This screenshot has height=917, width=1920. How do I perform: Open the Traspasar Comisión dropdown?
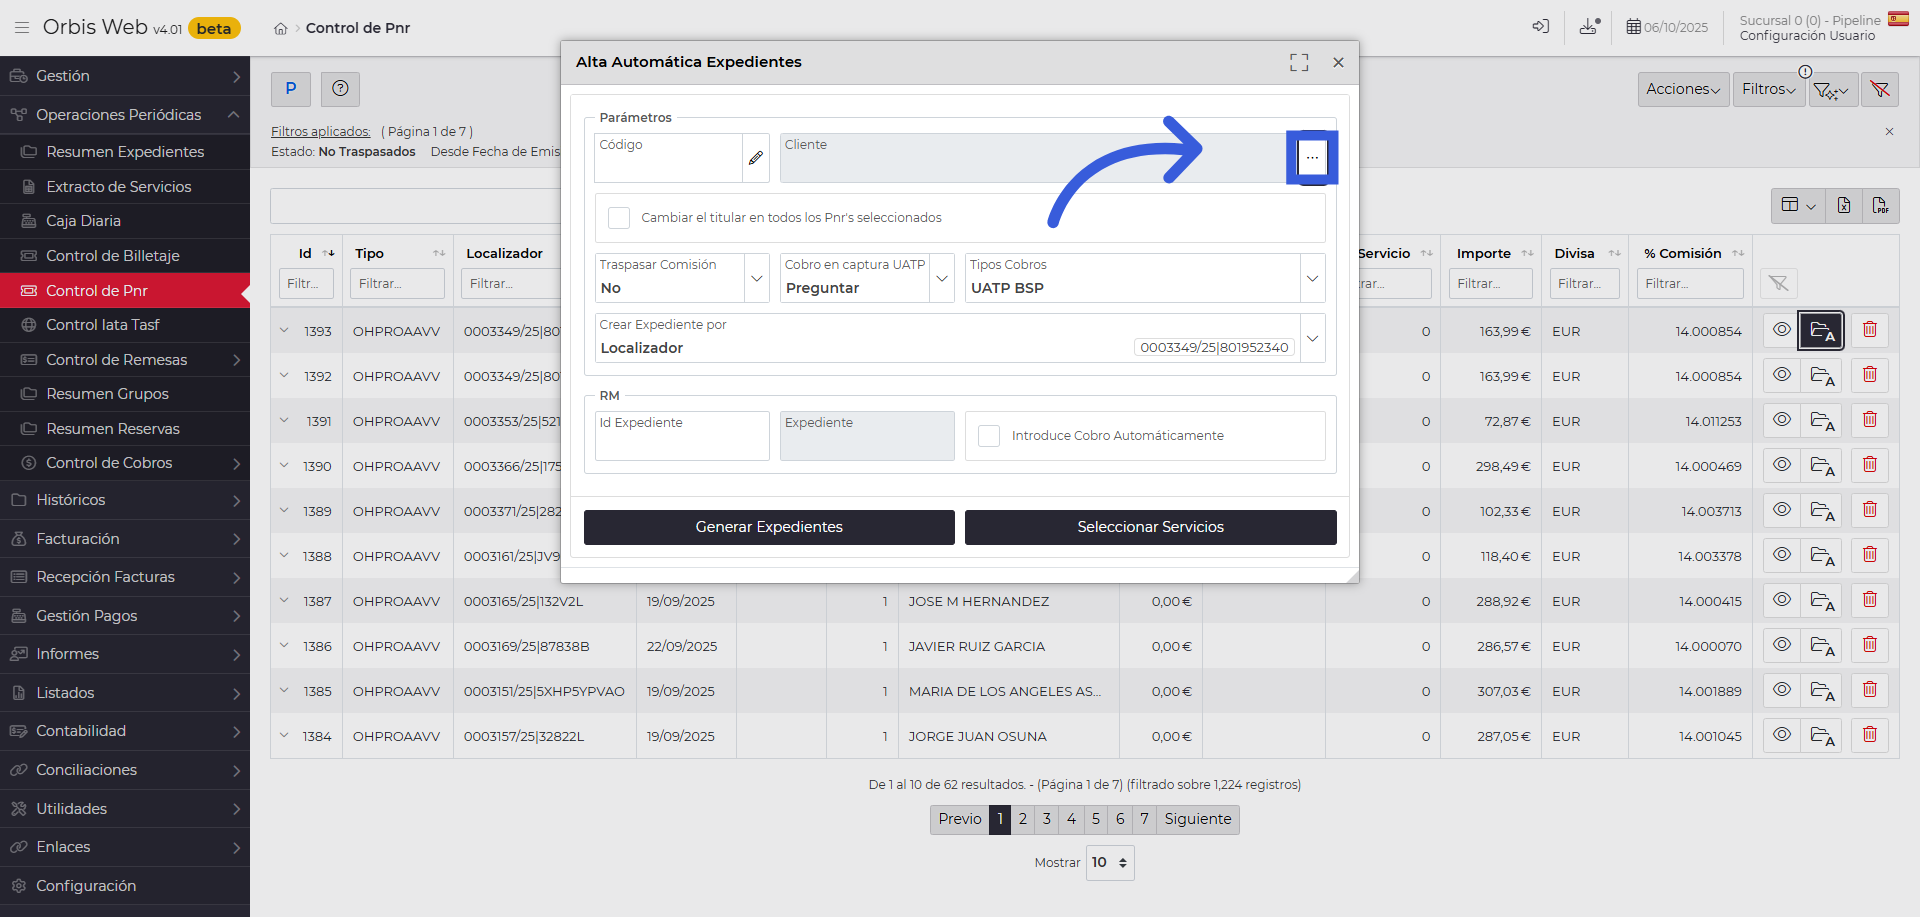click(760, 277)
